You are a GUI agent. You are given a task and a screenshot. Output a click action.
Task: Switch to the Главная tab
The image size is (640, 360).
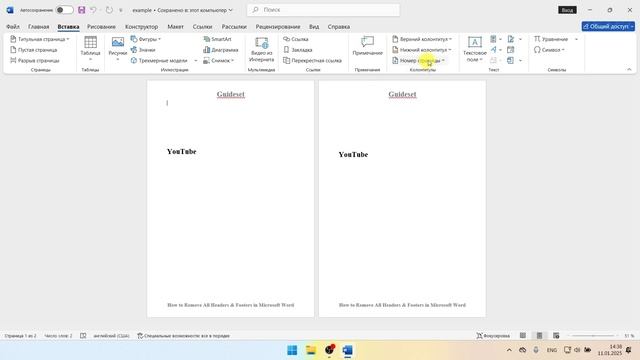(39, 27)
